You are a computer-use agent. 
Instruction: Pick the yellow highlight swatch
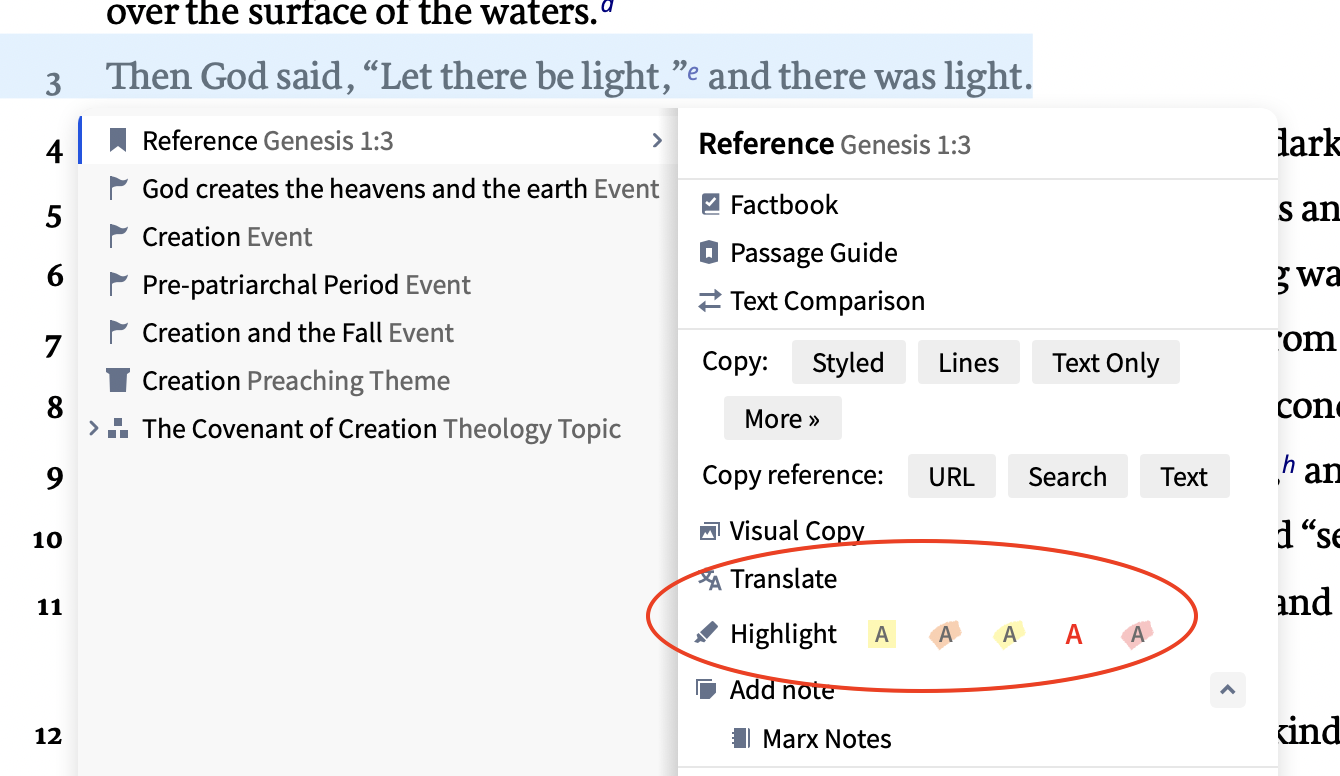click(880, 633)
